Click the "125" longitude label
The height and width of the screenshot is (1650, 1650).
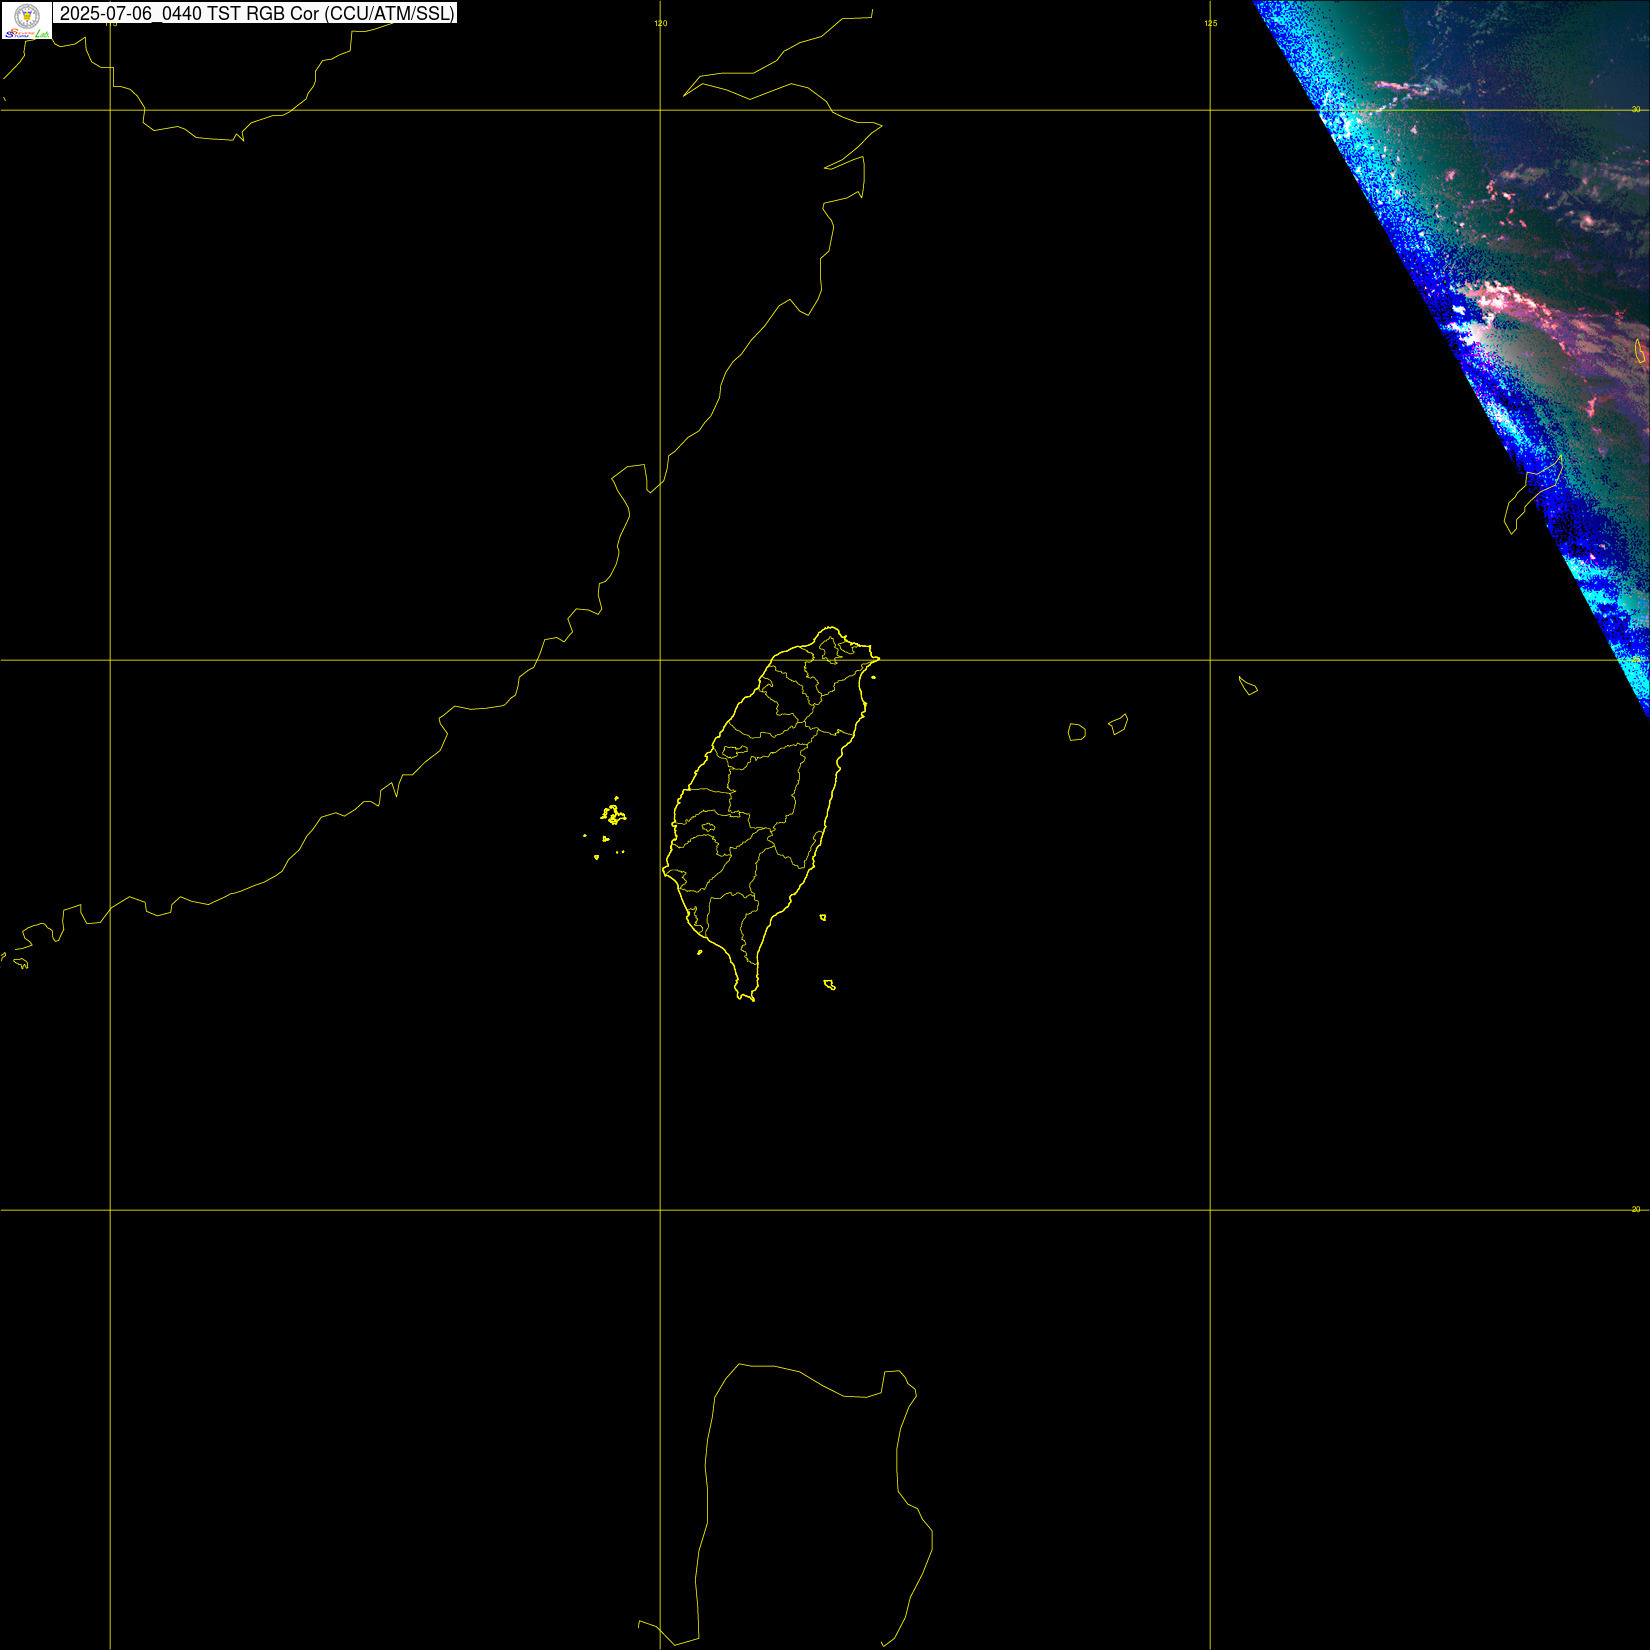(1210, 23)
